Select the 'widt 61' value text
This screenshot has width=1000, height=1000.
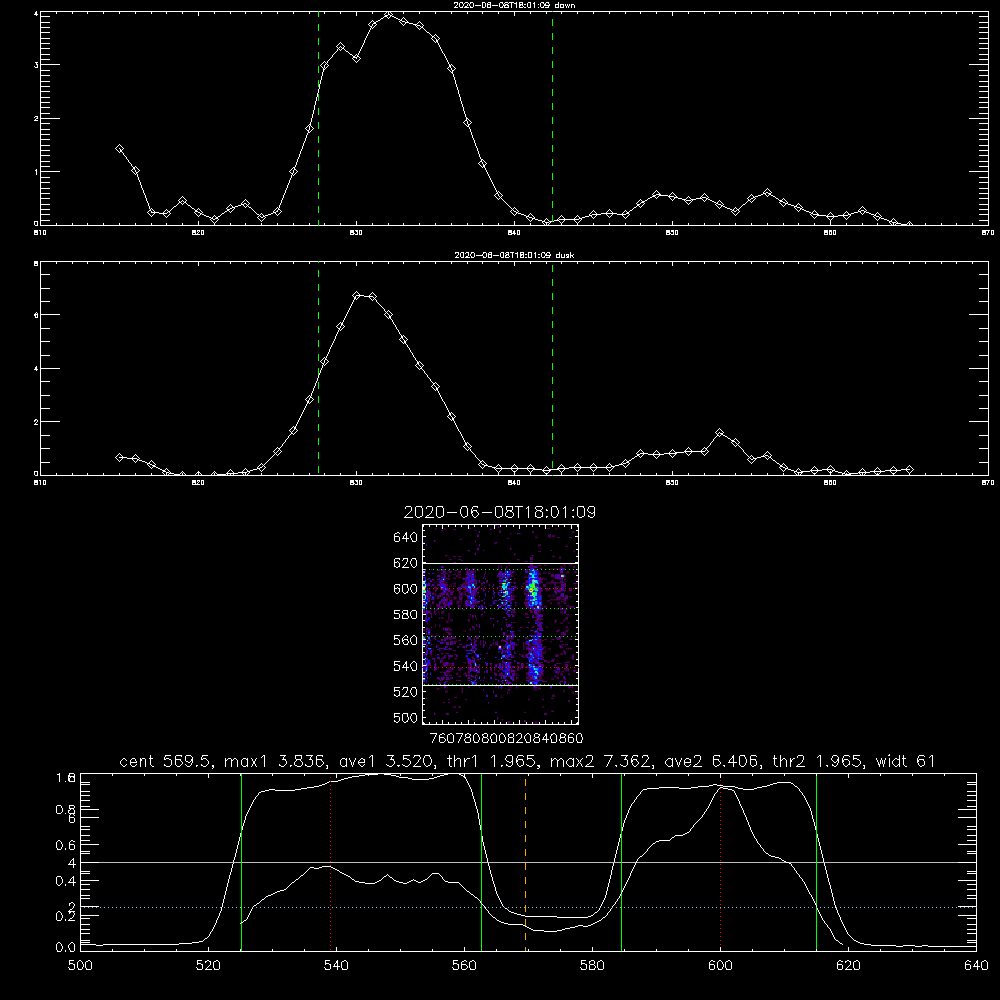pos(905,761)
